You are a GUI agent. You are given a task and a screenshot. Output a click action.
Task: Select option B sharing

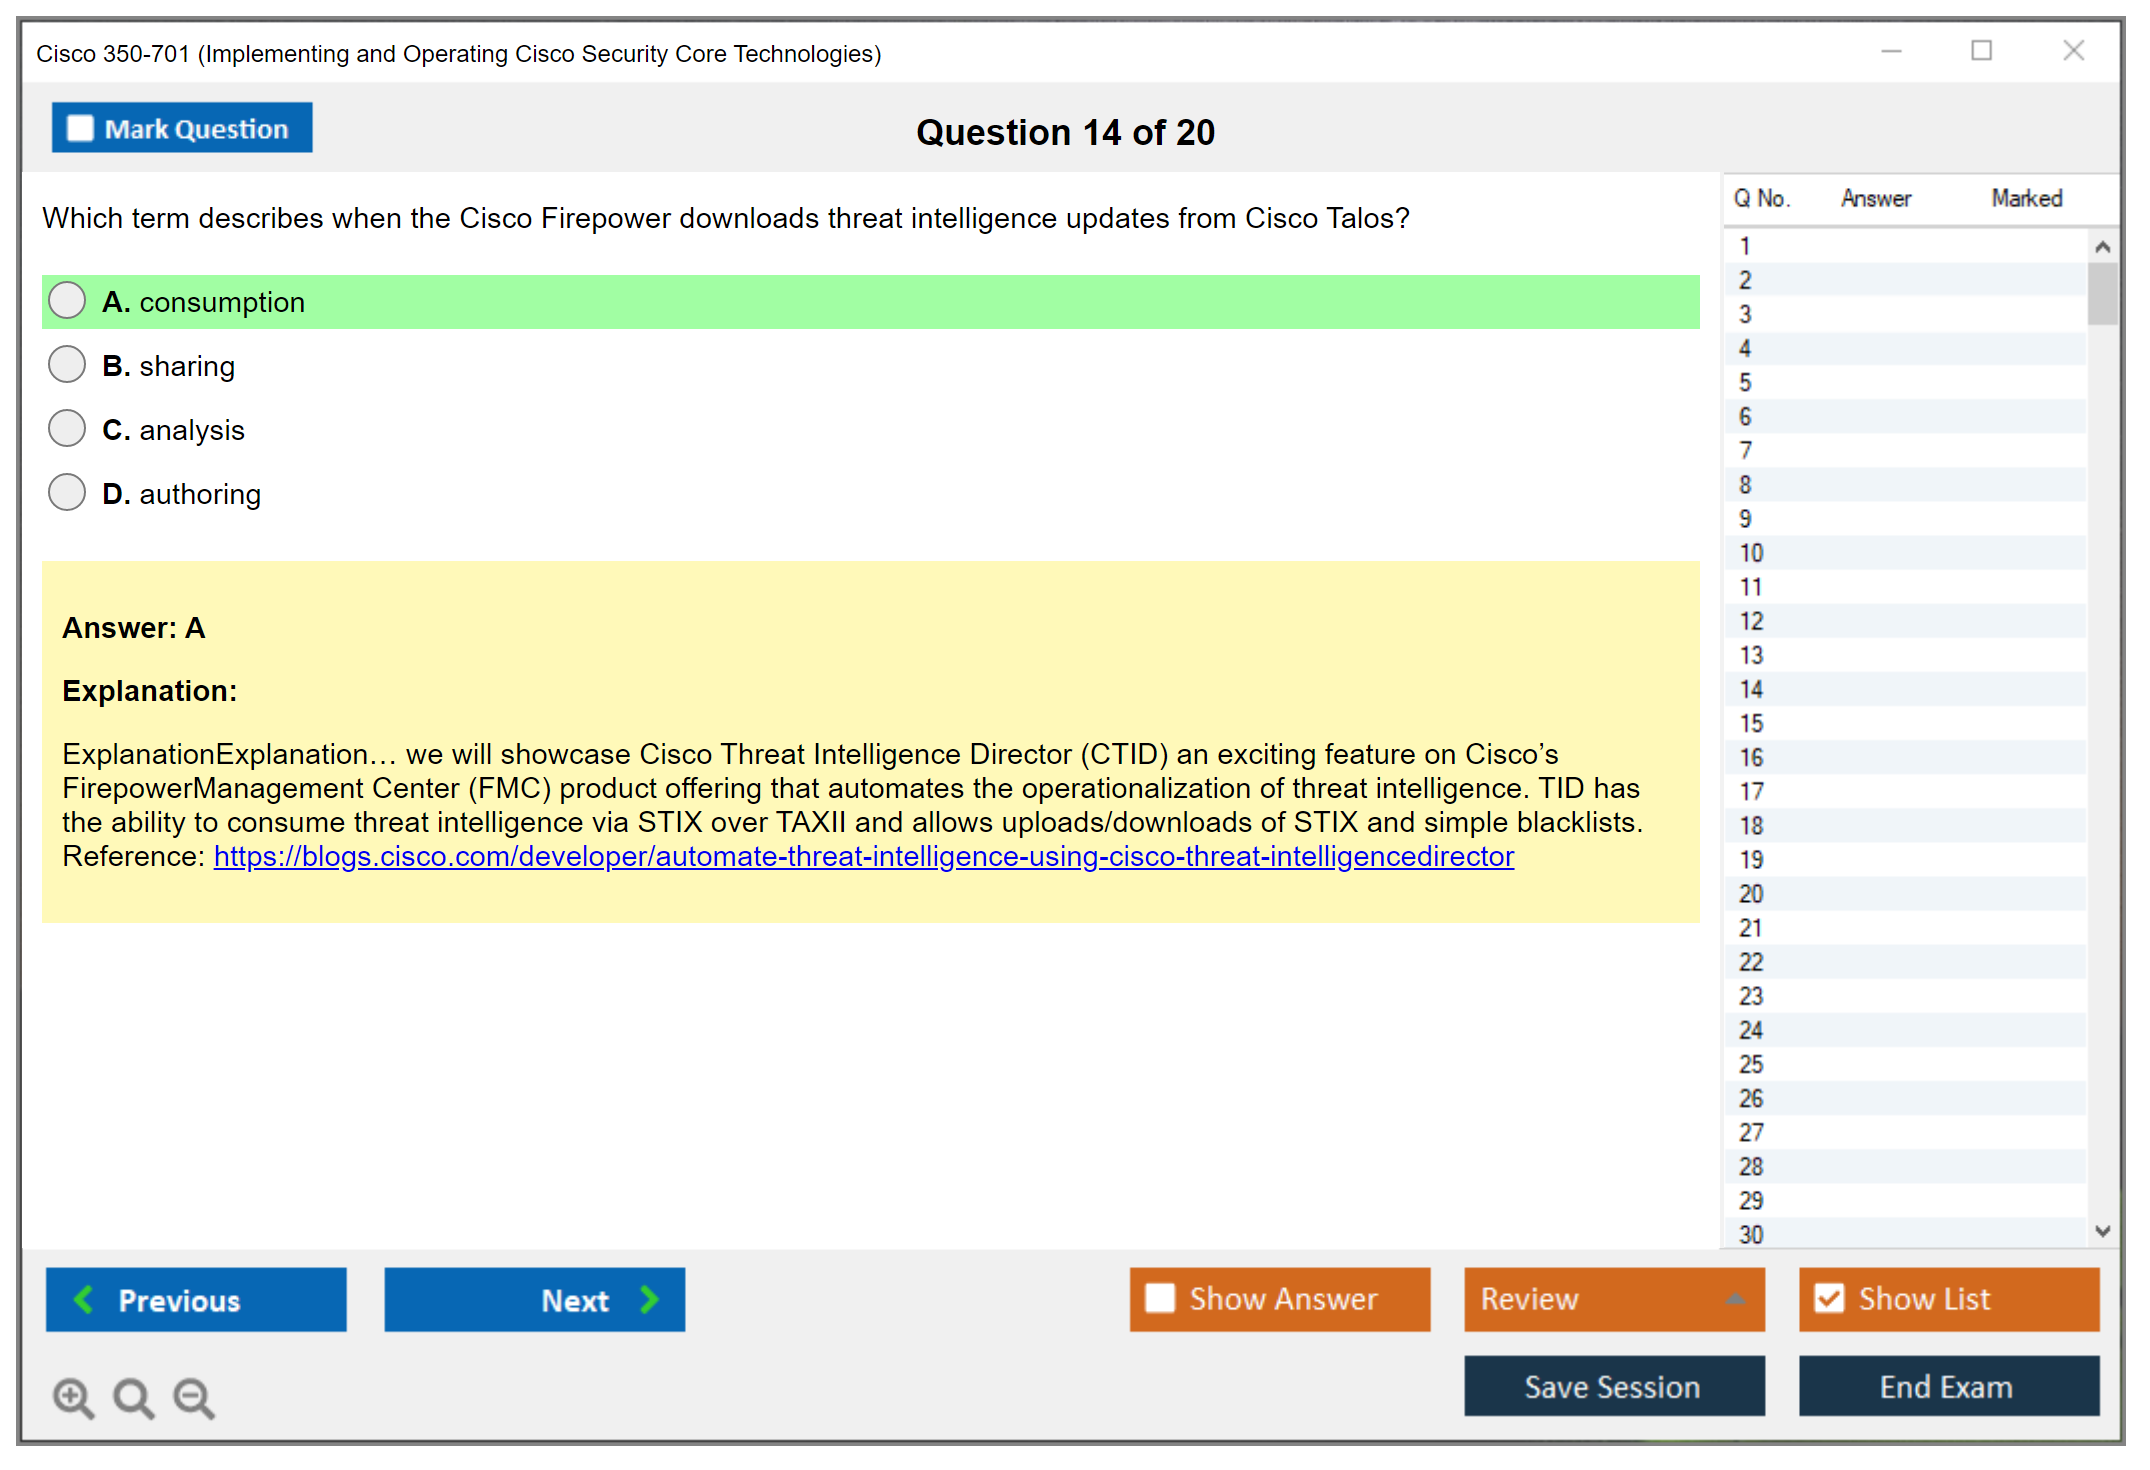tap(67, 365)
